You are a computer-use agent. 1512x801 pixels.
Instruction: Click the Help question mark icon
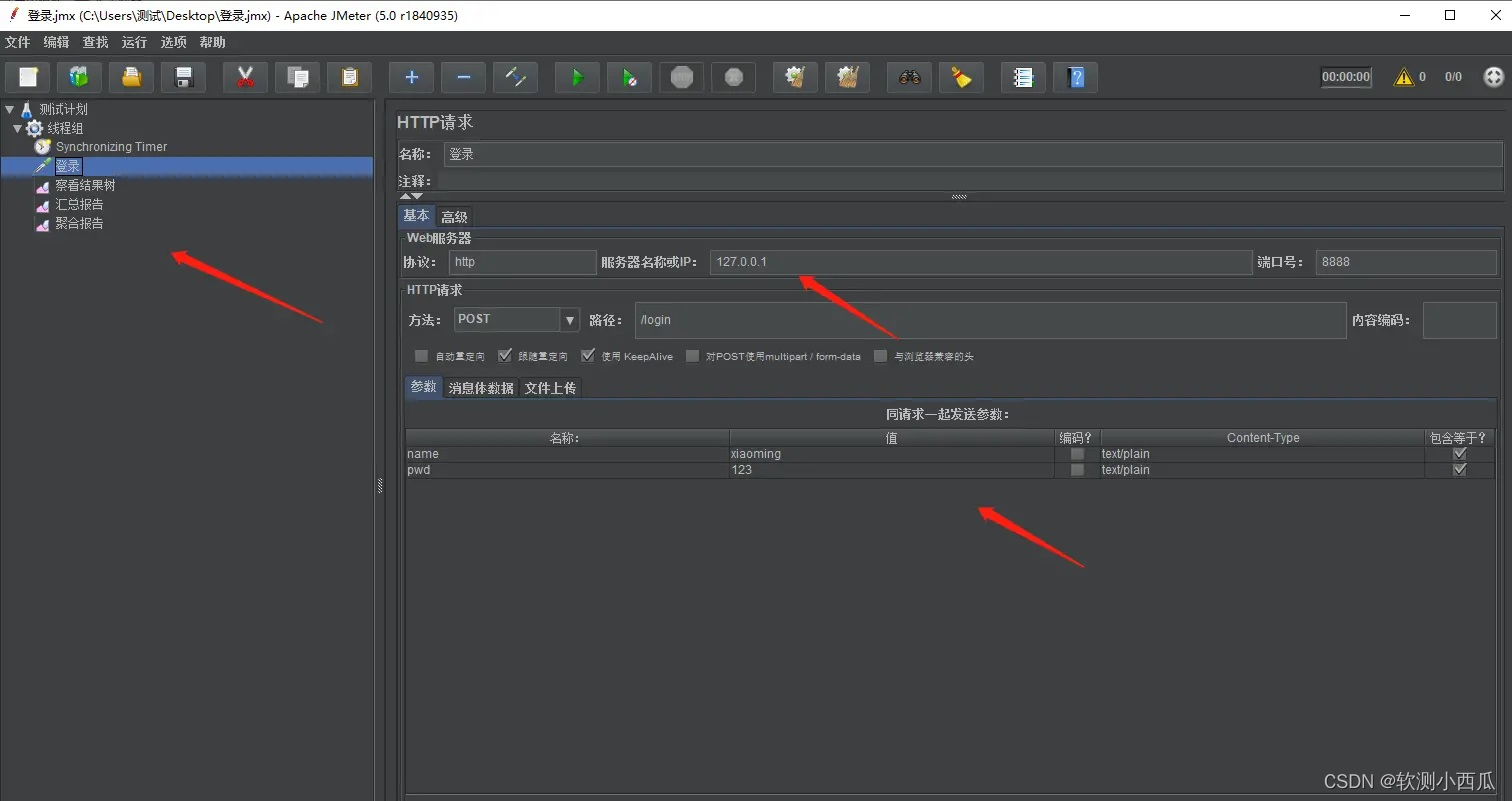1076,77
